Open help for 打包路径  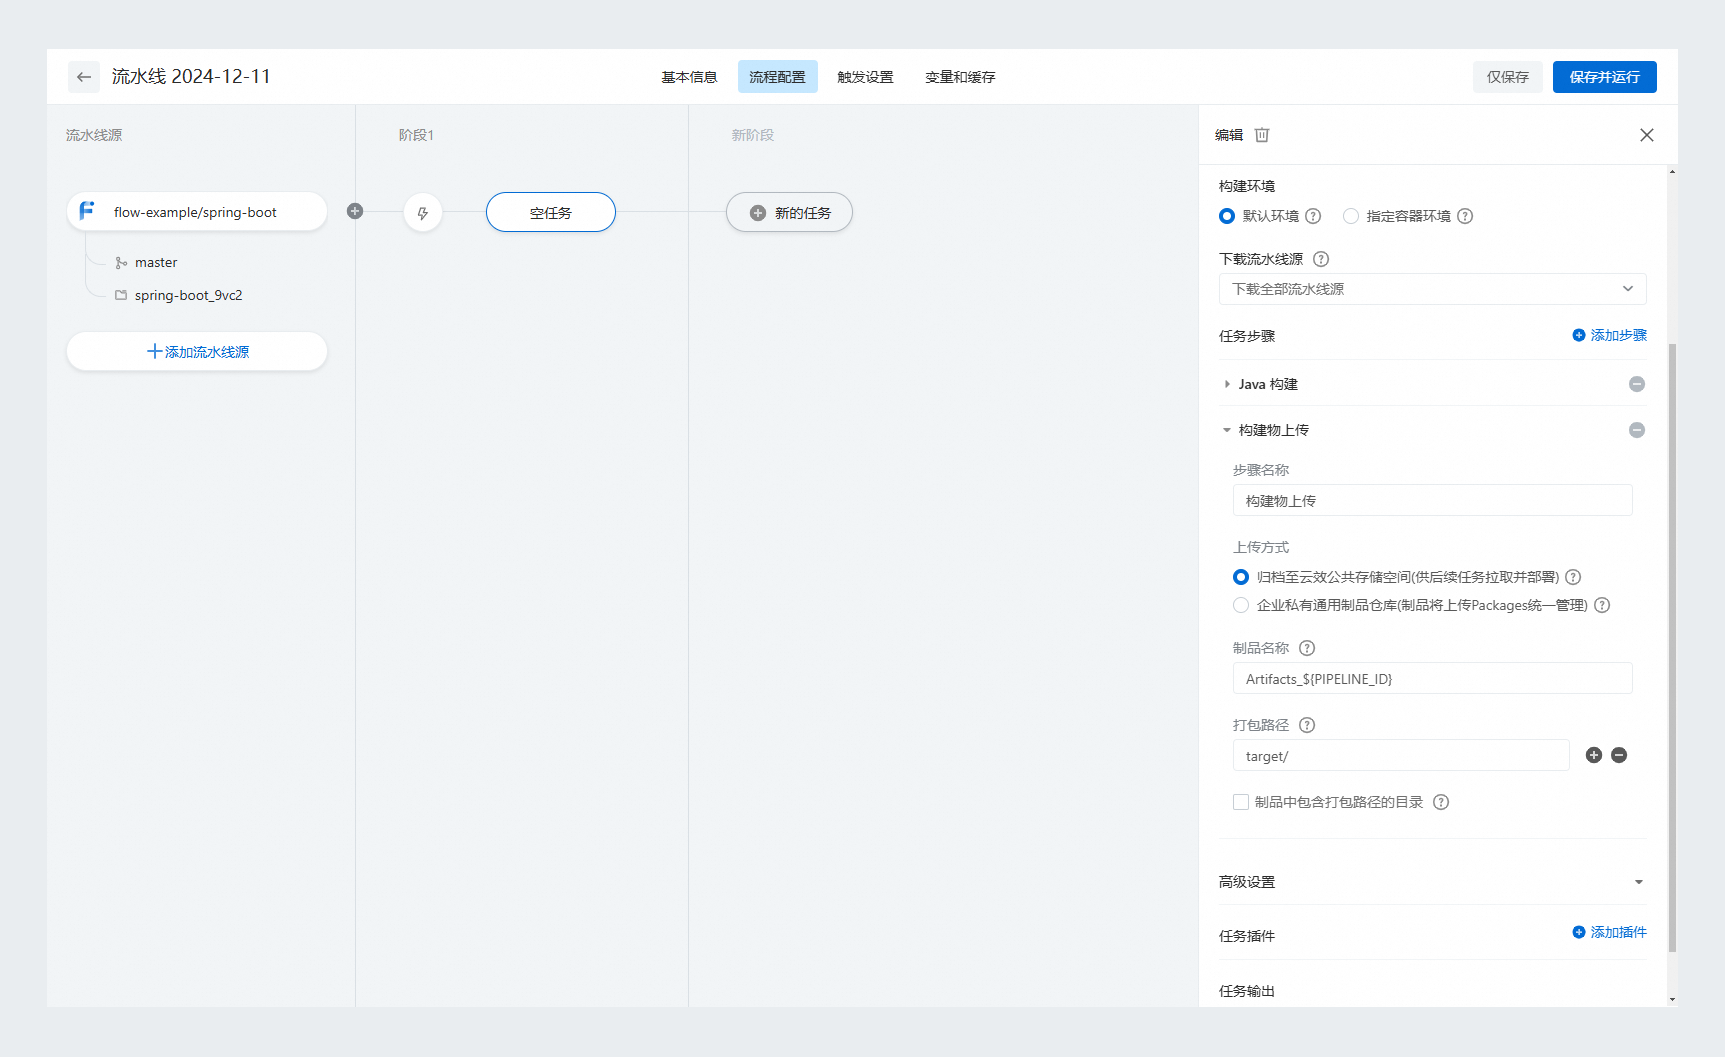(1307, 725)
